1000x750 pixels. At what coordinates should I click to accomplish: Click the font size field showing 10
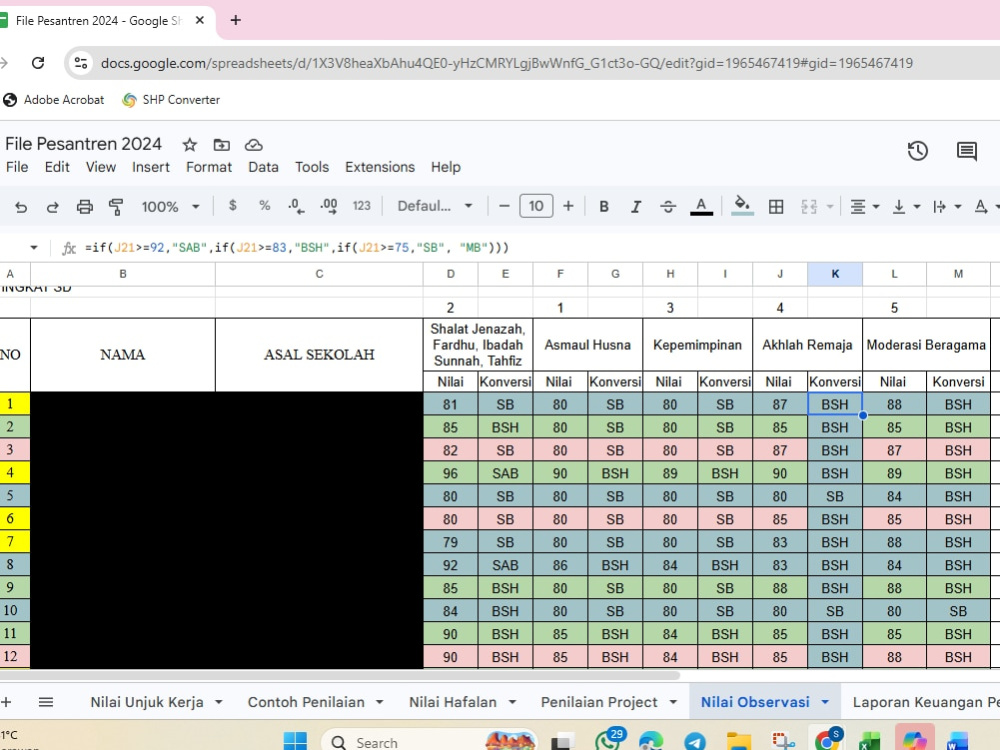click(x=536, y=206)
